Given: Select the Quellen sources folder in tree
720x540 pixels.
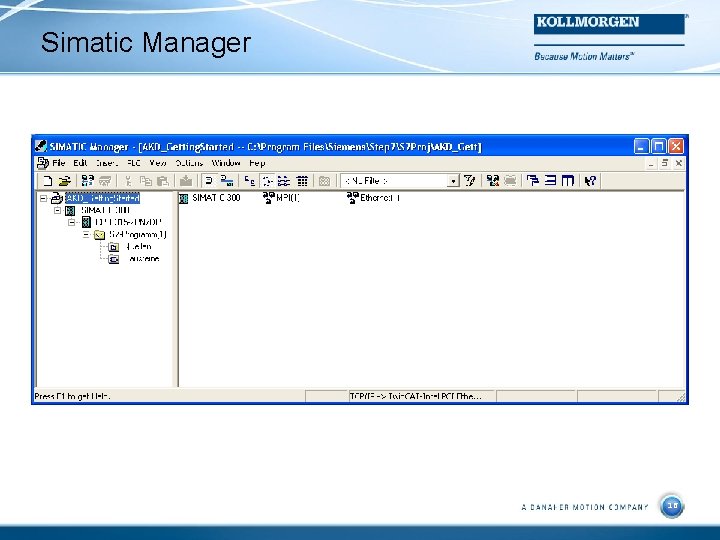Looking at the screenshot, I should 138,247.
